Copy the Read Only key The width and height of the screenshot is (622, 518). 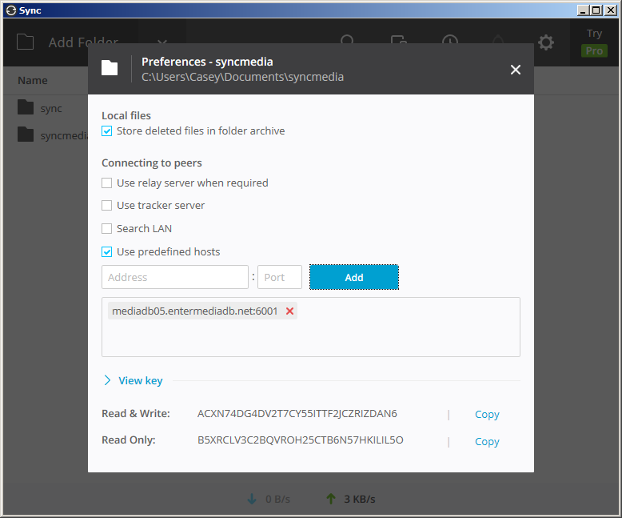tap(487, 441)
